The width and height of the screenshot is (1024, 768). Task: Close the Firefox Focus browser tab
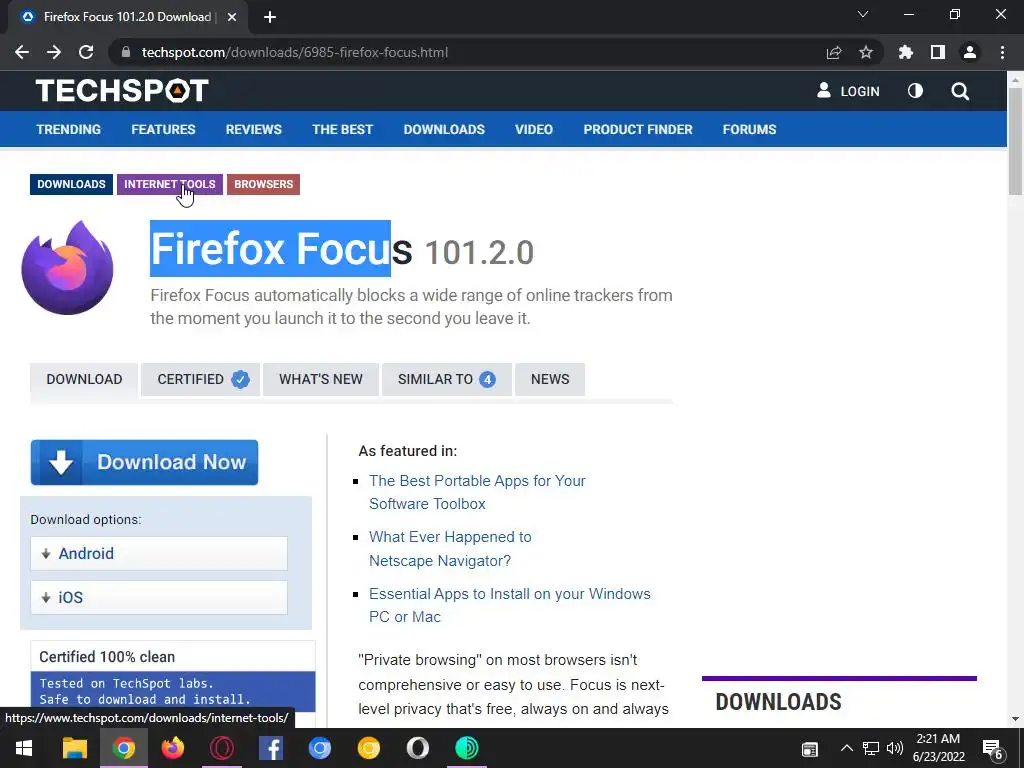click(x=232, y=17)
